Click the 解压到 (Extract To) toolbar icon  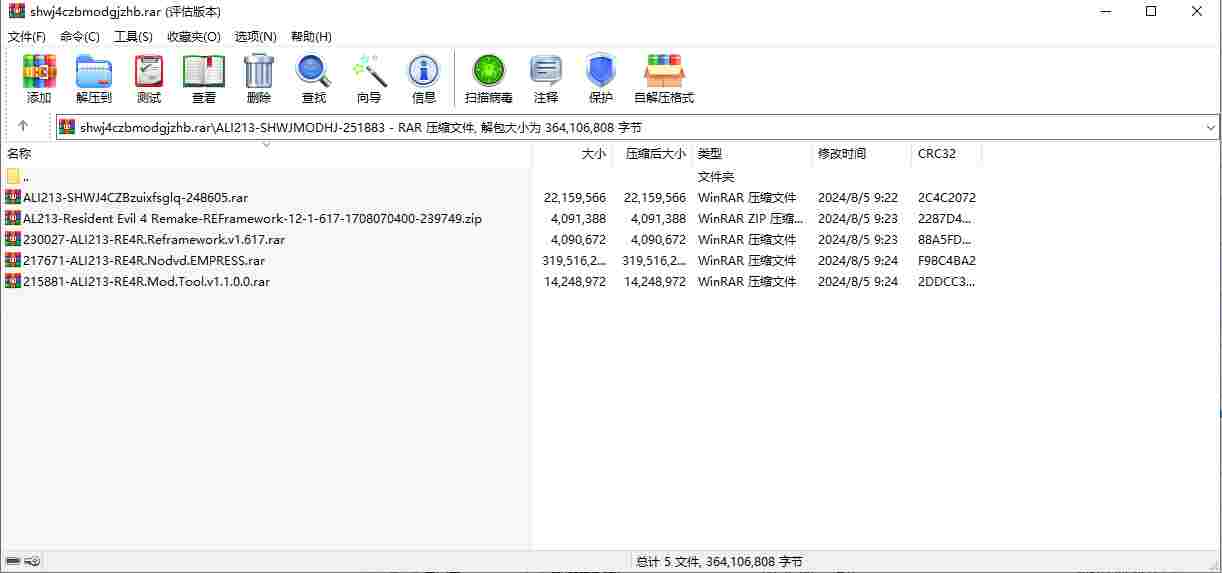tap(94, 71)
